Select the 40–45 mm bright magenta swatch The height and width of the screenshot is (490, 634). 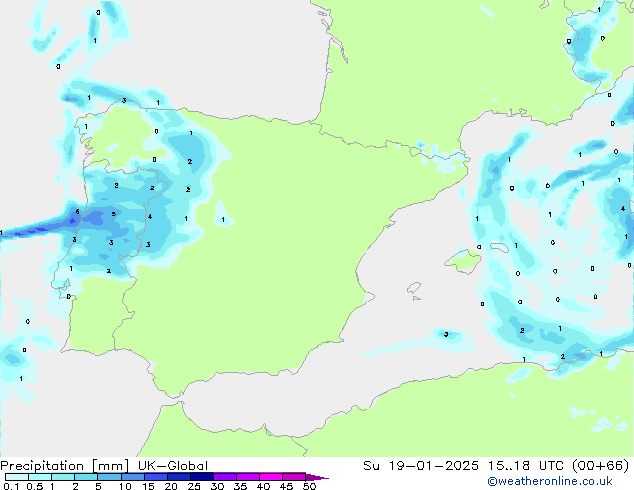tap(271, 477)
